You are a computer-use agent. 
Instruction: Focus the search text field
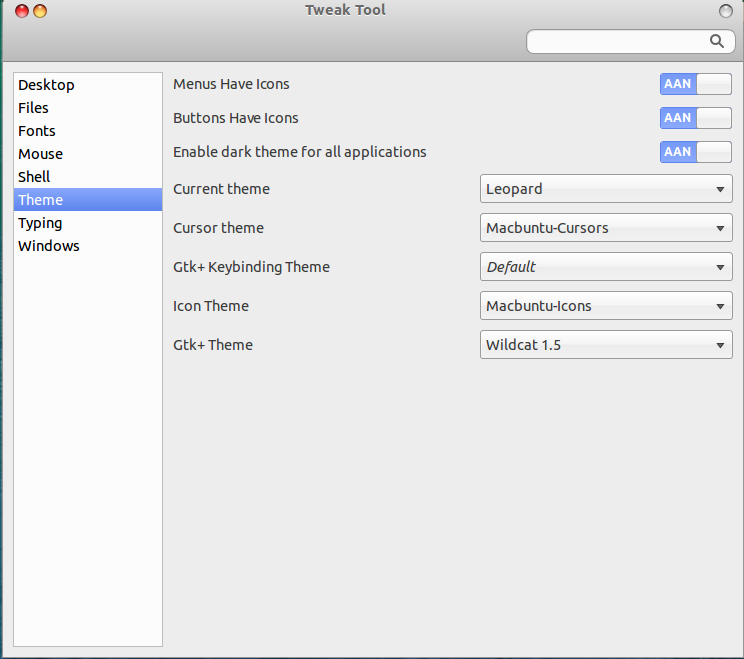[x=615, y=41]
